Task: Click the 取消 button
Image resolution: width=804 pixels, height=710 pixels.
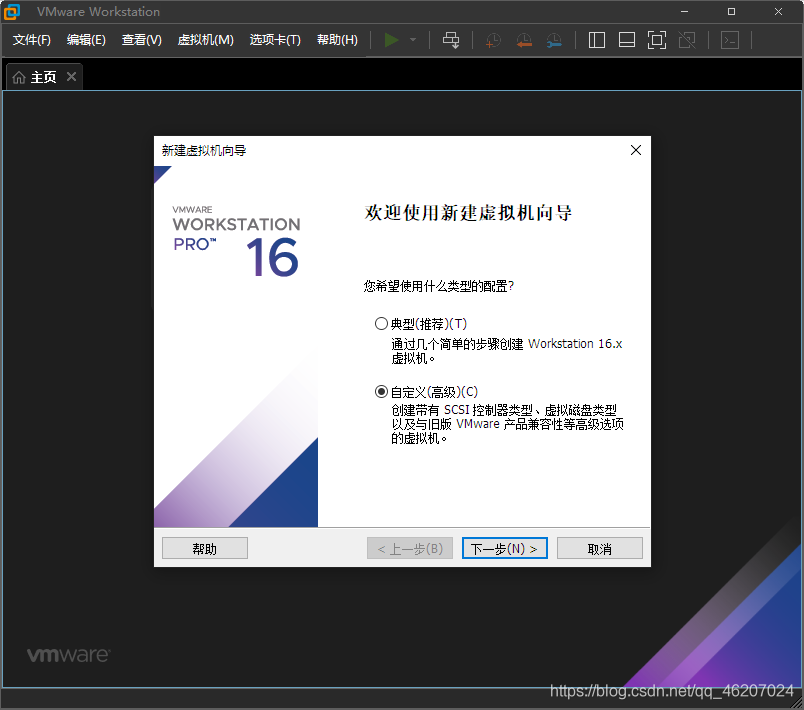Action: [x=599, y=549]
